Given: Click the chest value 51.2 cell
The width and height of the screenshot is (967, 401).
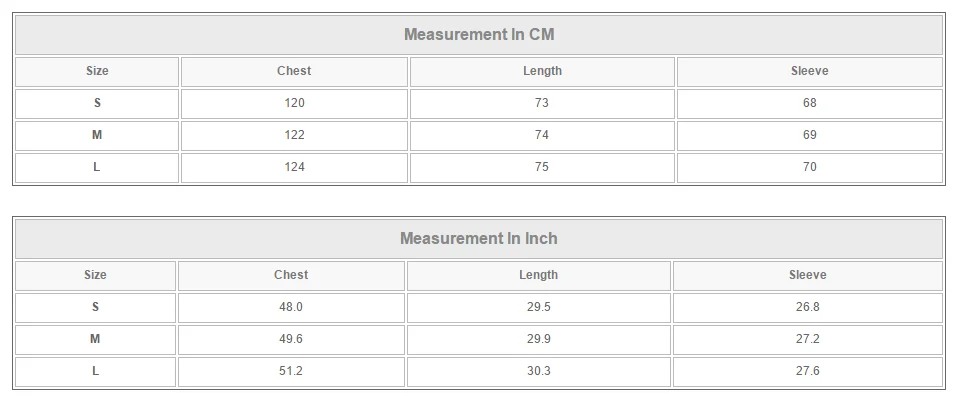Looking at the screenshot, I should click(x=291, y=372).
